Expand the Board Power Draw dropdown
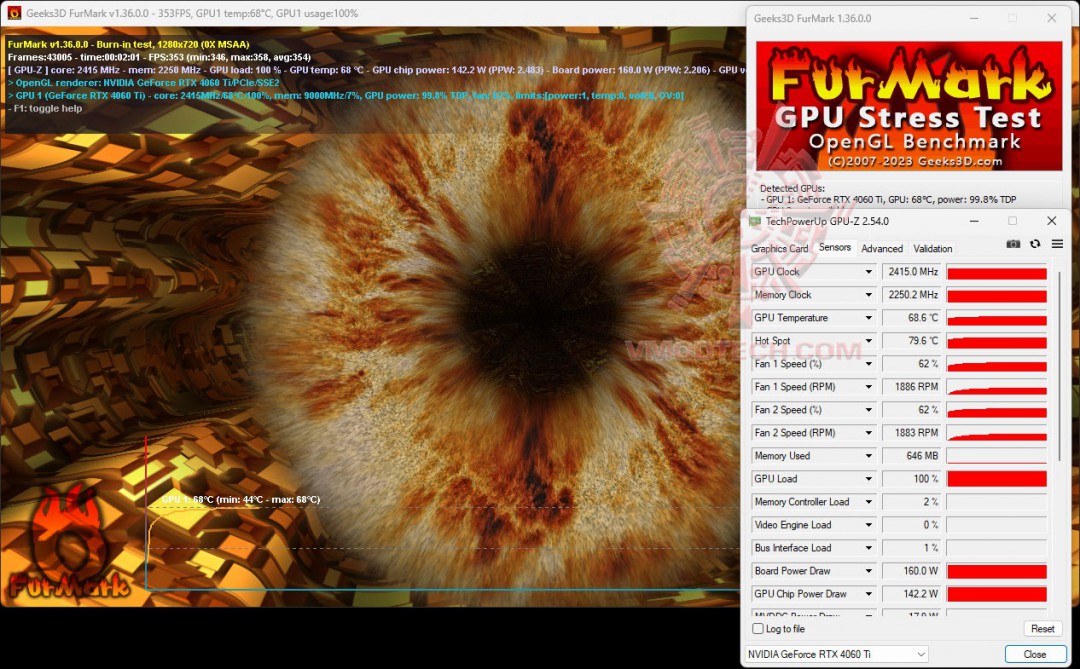The height and width of the screenshot is (669, 1080). tap(869, 571)
